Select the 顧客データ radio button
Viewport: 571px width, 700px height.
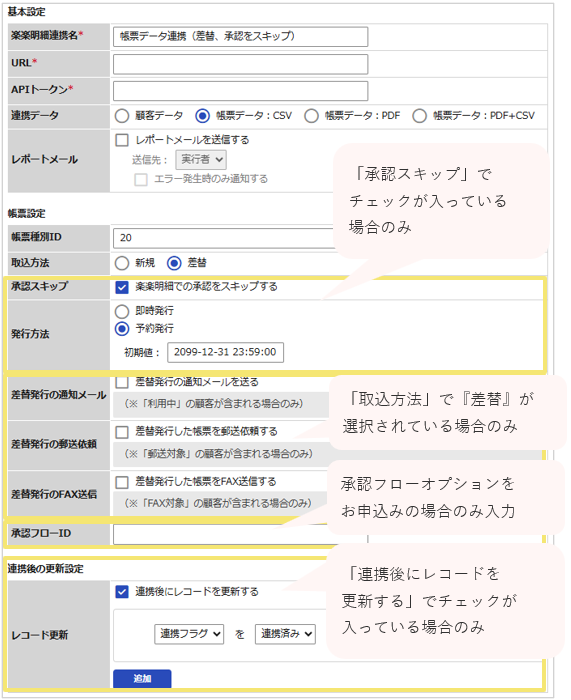coord(122,116)
